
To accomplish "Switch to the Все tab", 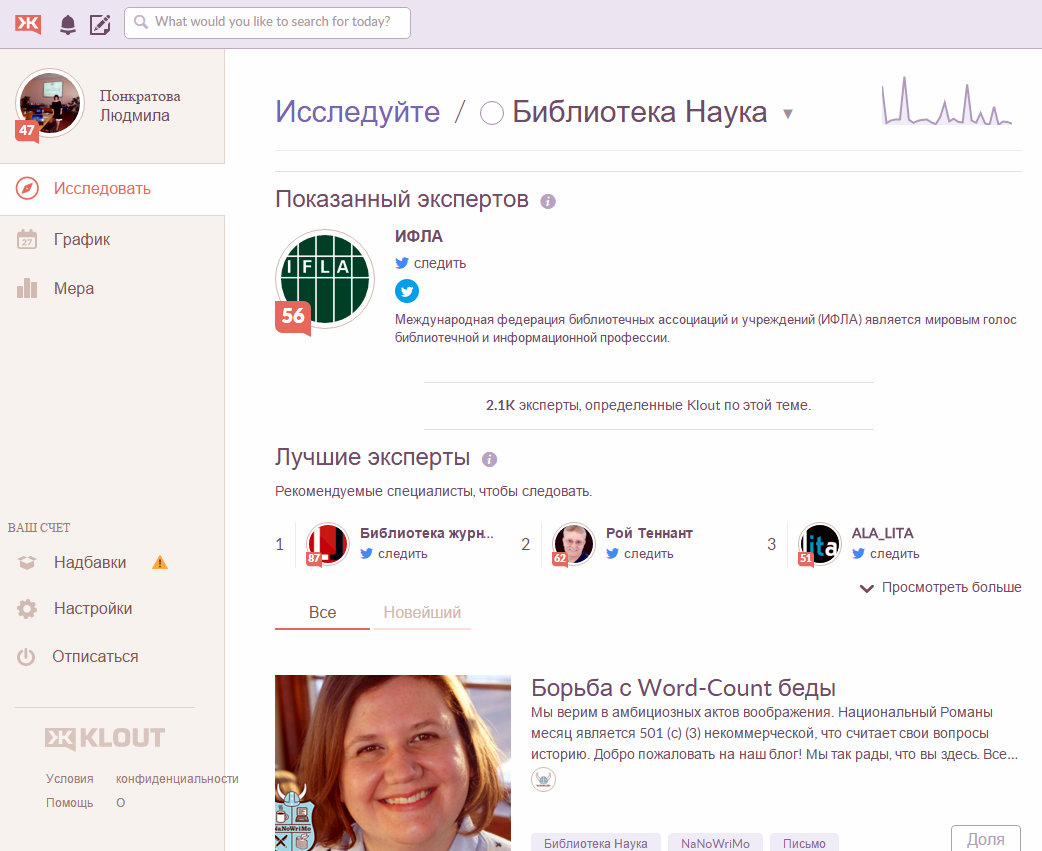I will [x=322, y=613].
